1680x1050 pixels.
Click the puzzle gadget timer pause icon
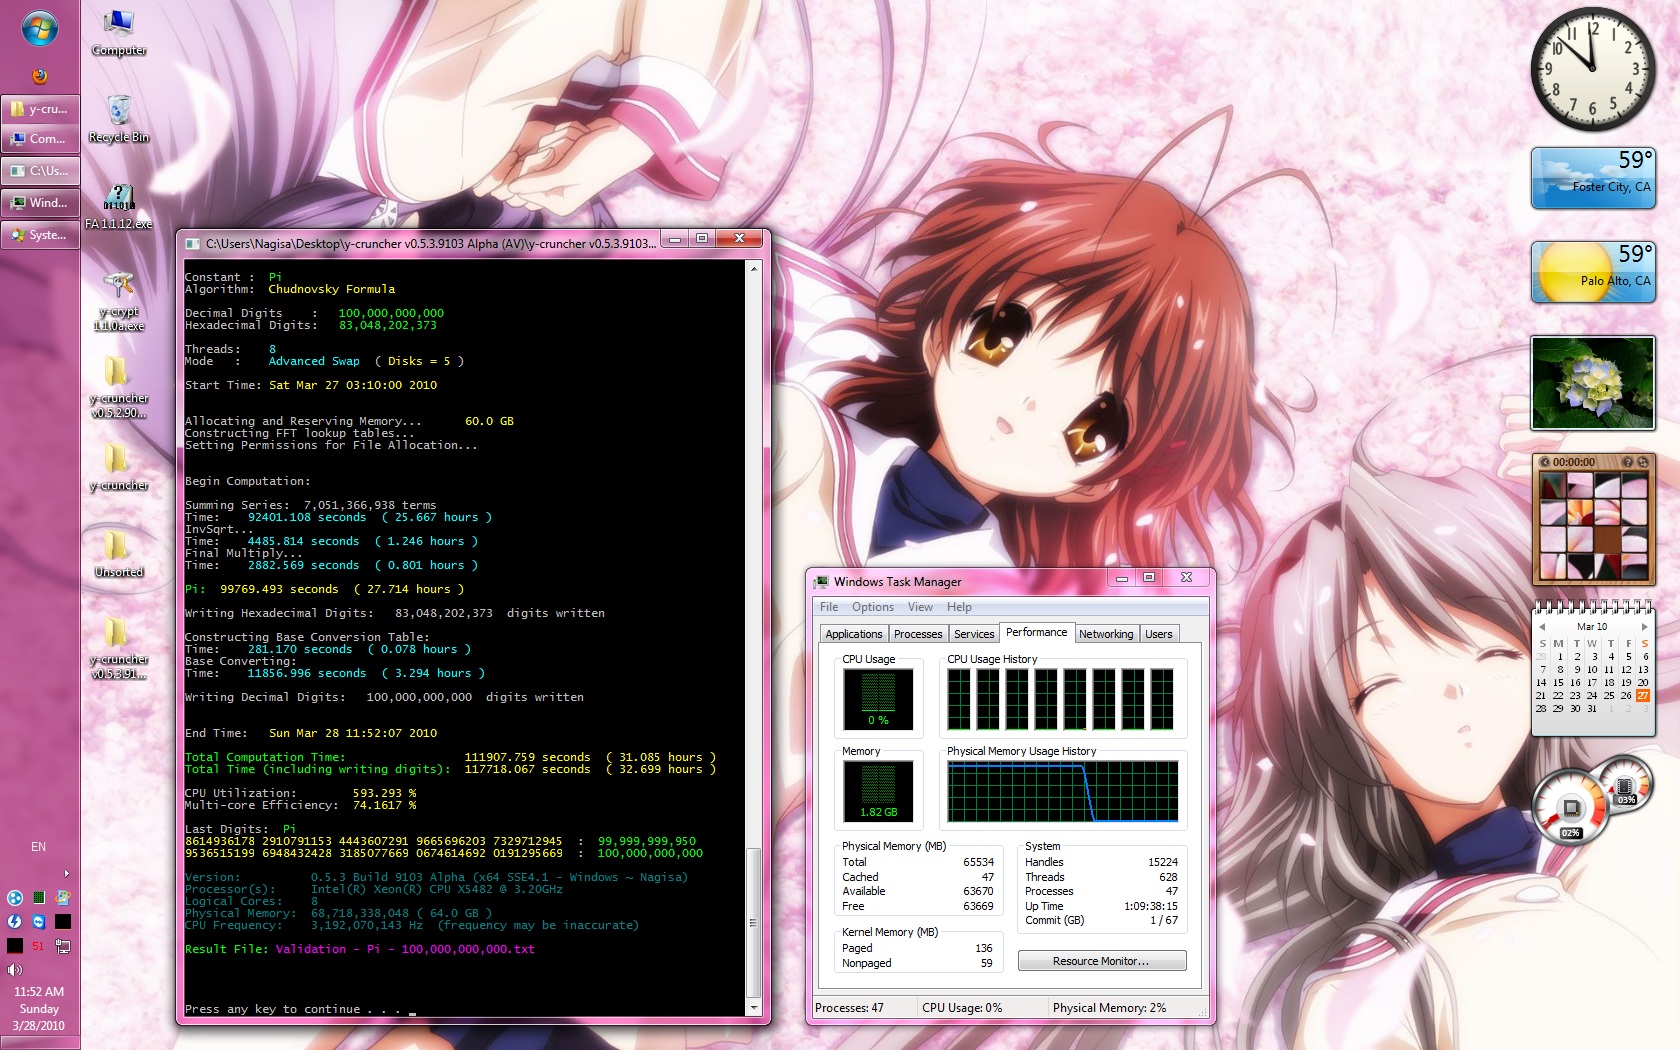(x=1545, y=462)
